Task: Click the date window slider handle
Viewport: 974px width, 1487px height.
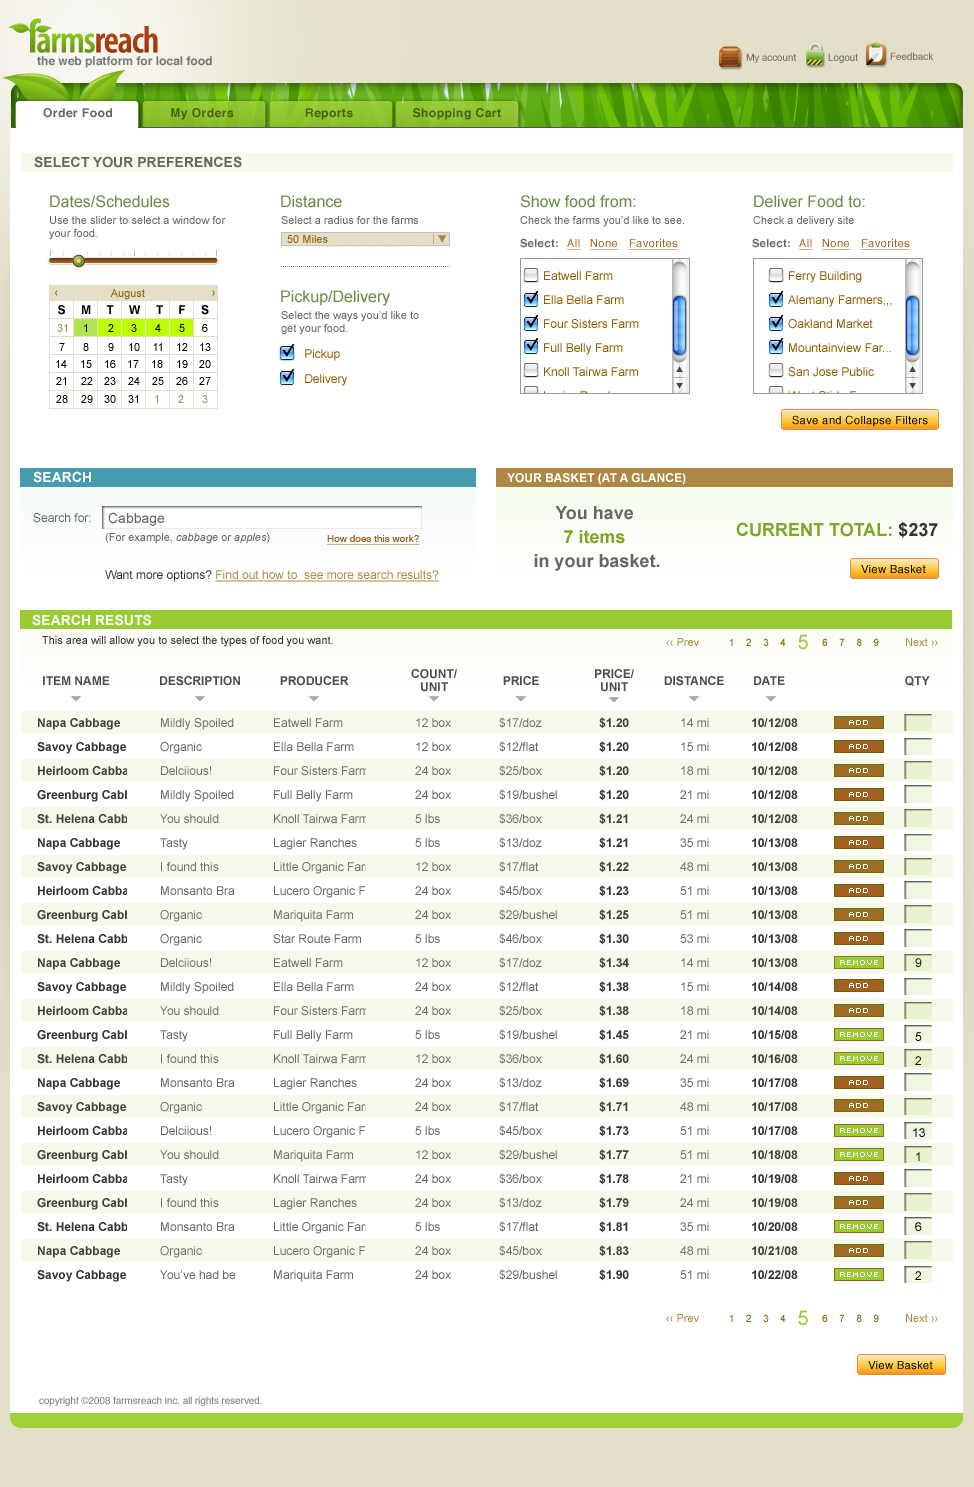Action: click(79, 261)
